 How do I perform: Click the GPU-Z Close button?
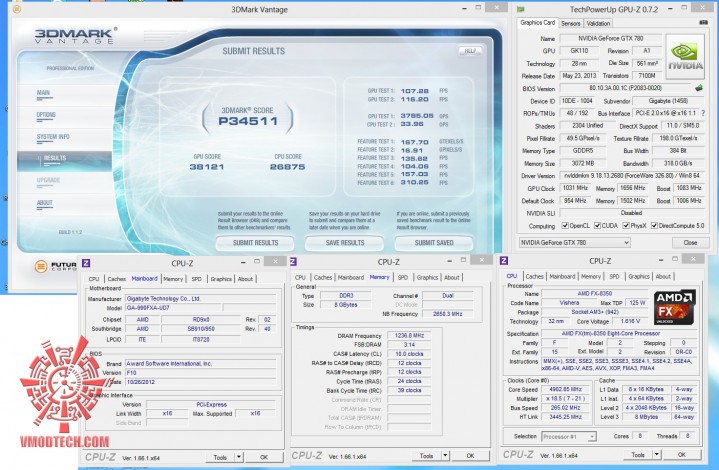click(x=690, y=243)
